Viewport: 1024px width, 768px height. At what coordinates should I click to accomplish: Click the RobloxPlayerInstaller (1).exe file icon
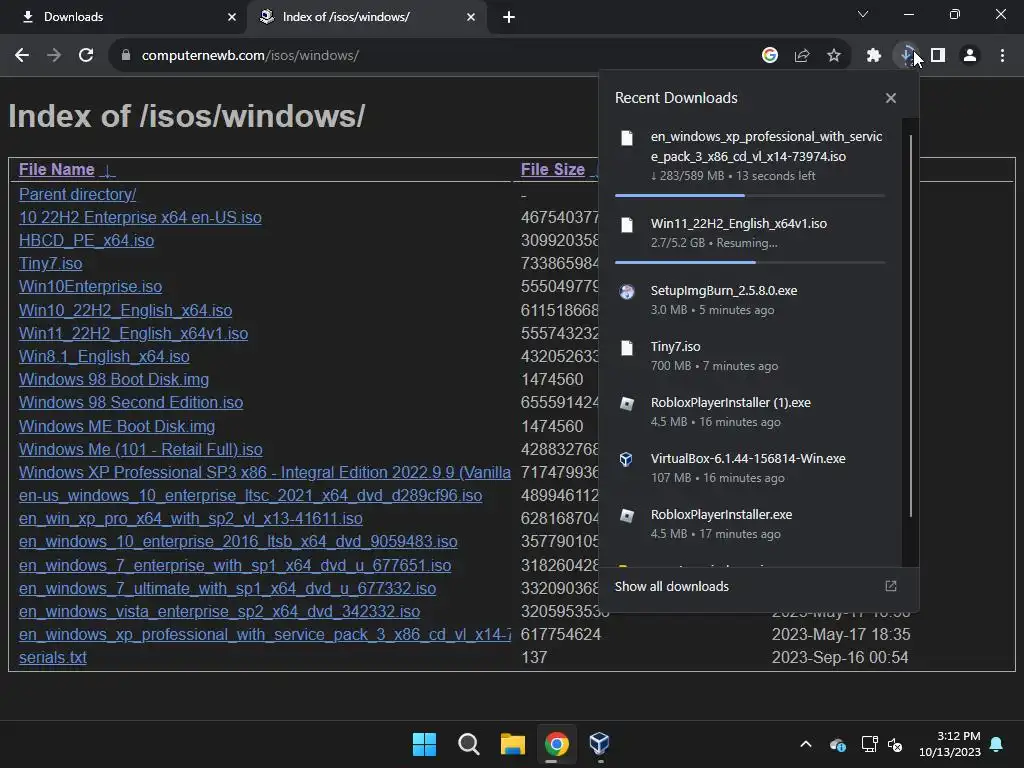(627, 404)
